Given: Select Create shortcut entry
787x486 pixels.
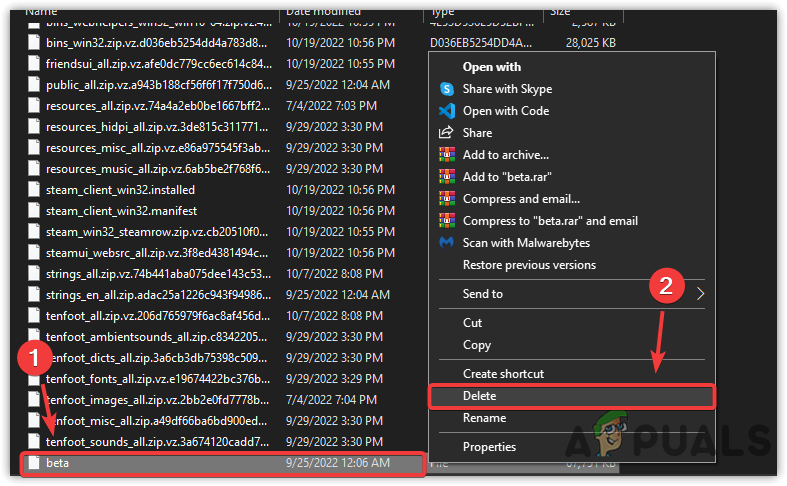Looking at the screenshot, I should click(503, 374).
